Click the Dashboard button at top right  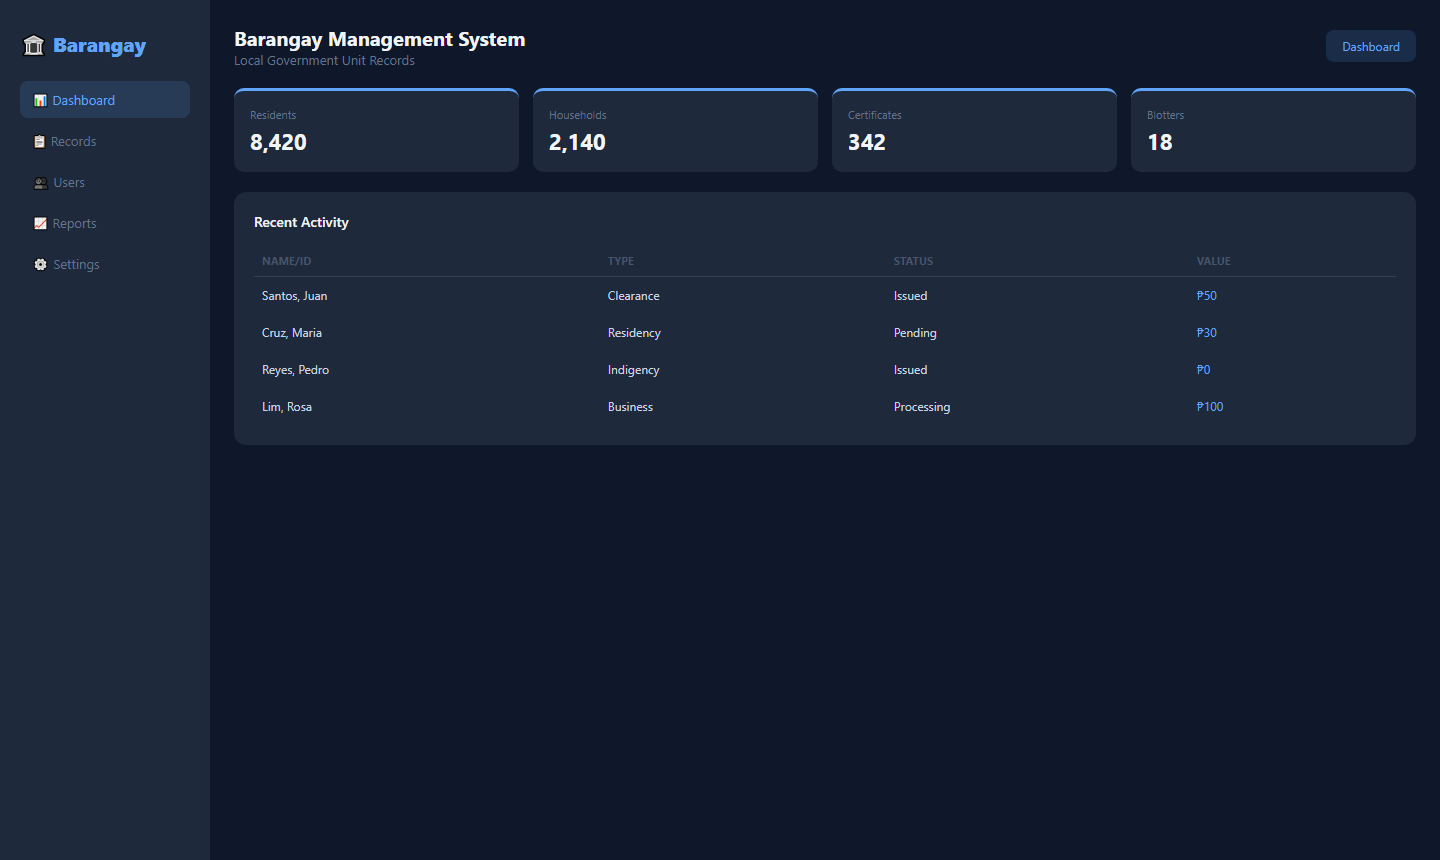pos(1370,46)
